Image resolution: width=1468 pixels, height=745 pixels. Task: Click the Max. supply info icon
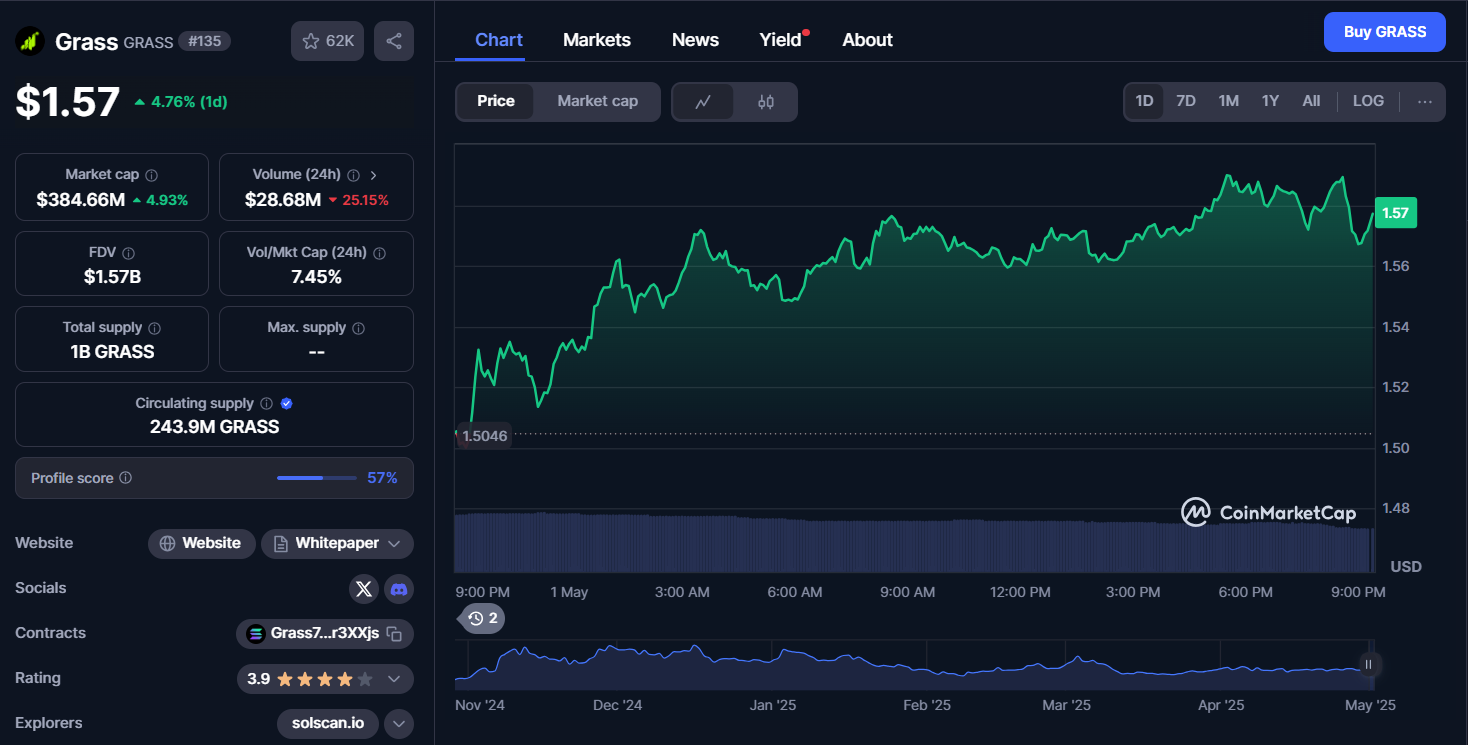click(x=359, y=328)
